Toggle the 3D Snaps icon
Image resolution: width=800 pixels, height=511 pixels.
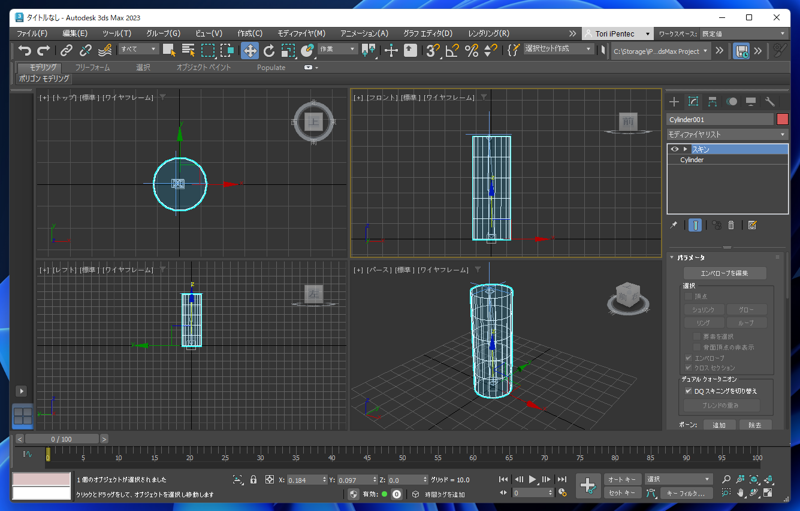[433, 50]
